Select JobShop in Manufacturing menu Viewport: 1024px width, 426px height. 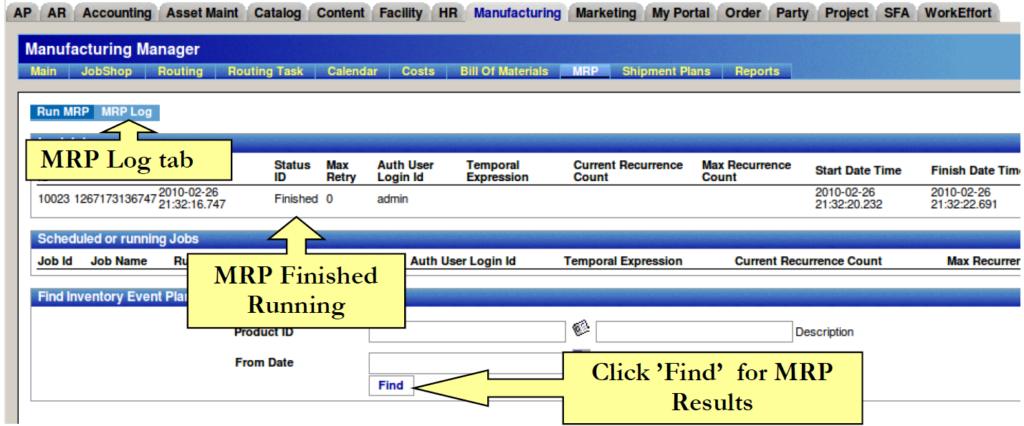(106, 71)
